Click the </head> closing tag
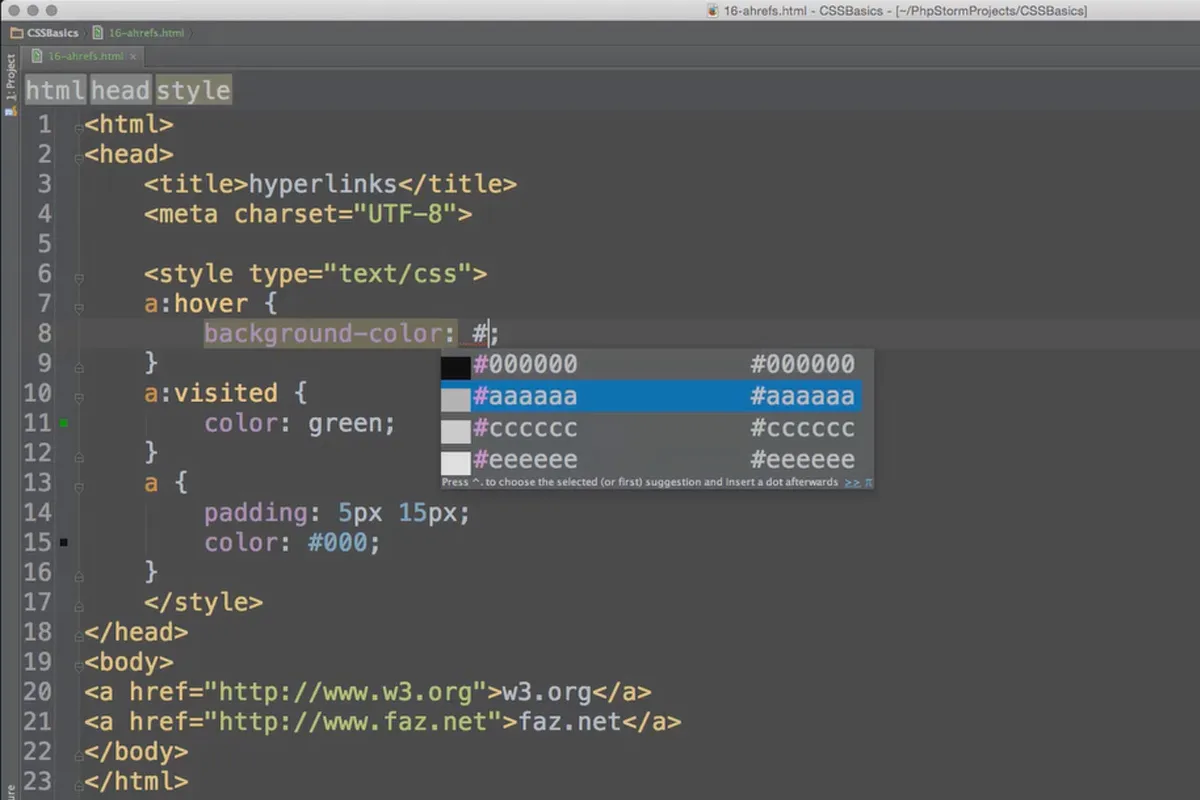 click(136, 632)
